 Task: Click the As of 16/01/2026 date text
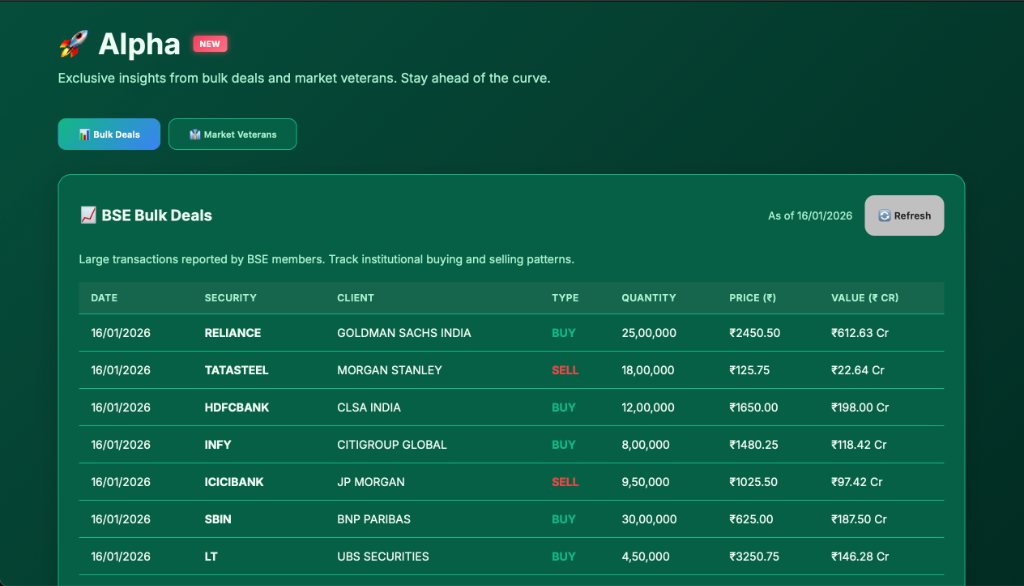810,216
